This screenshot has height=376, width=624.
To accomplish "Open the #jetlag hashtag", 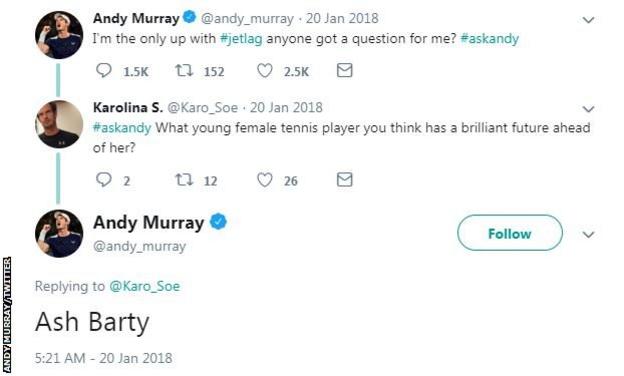I will 241,39.
